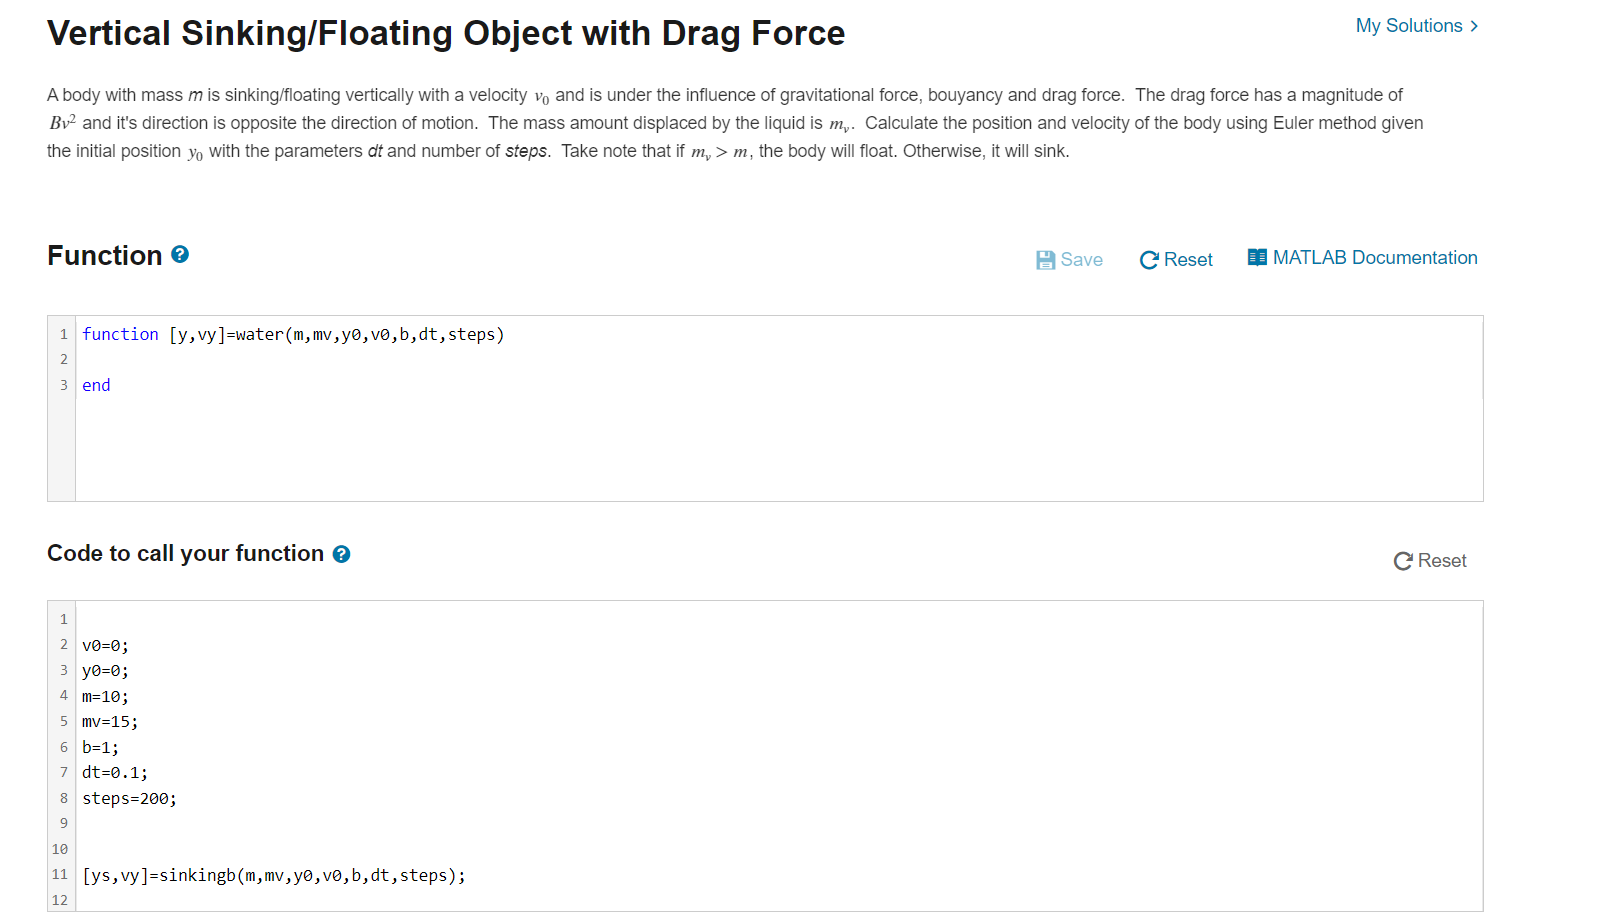1600x917 pixels.
Task: Click the help icon beside Code to call your function
Action: pyautogui.click(x=341, y=553)
